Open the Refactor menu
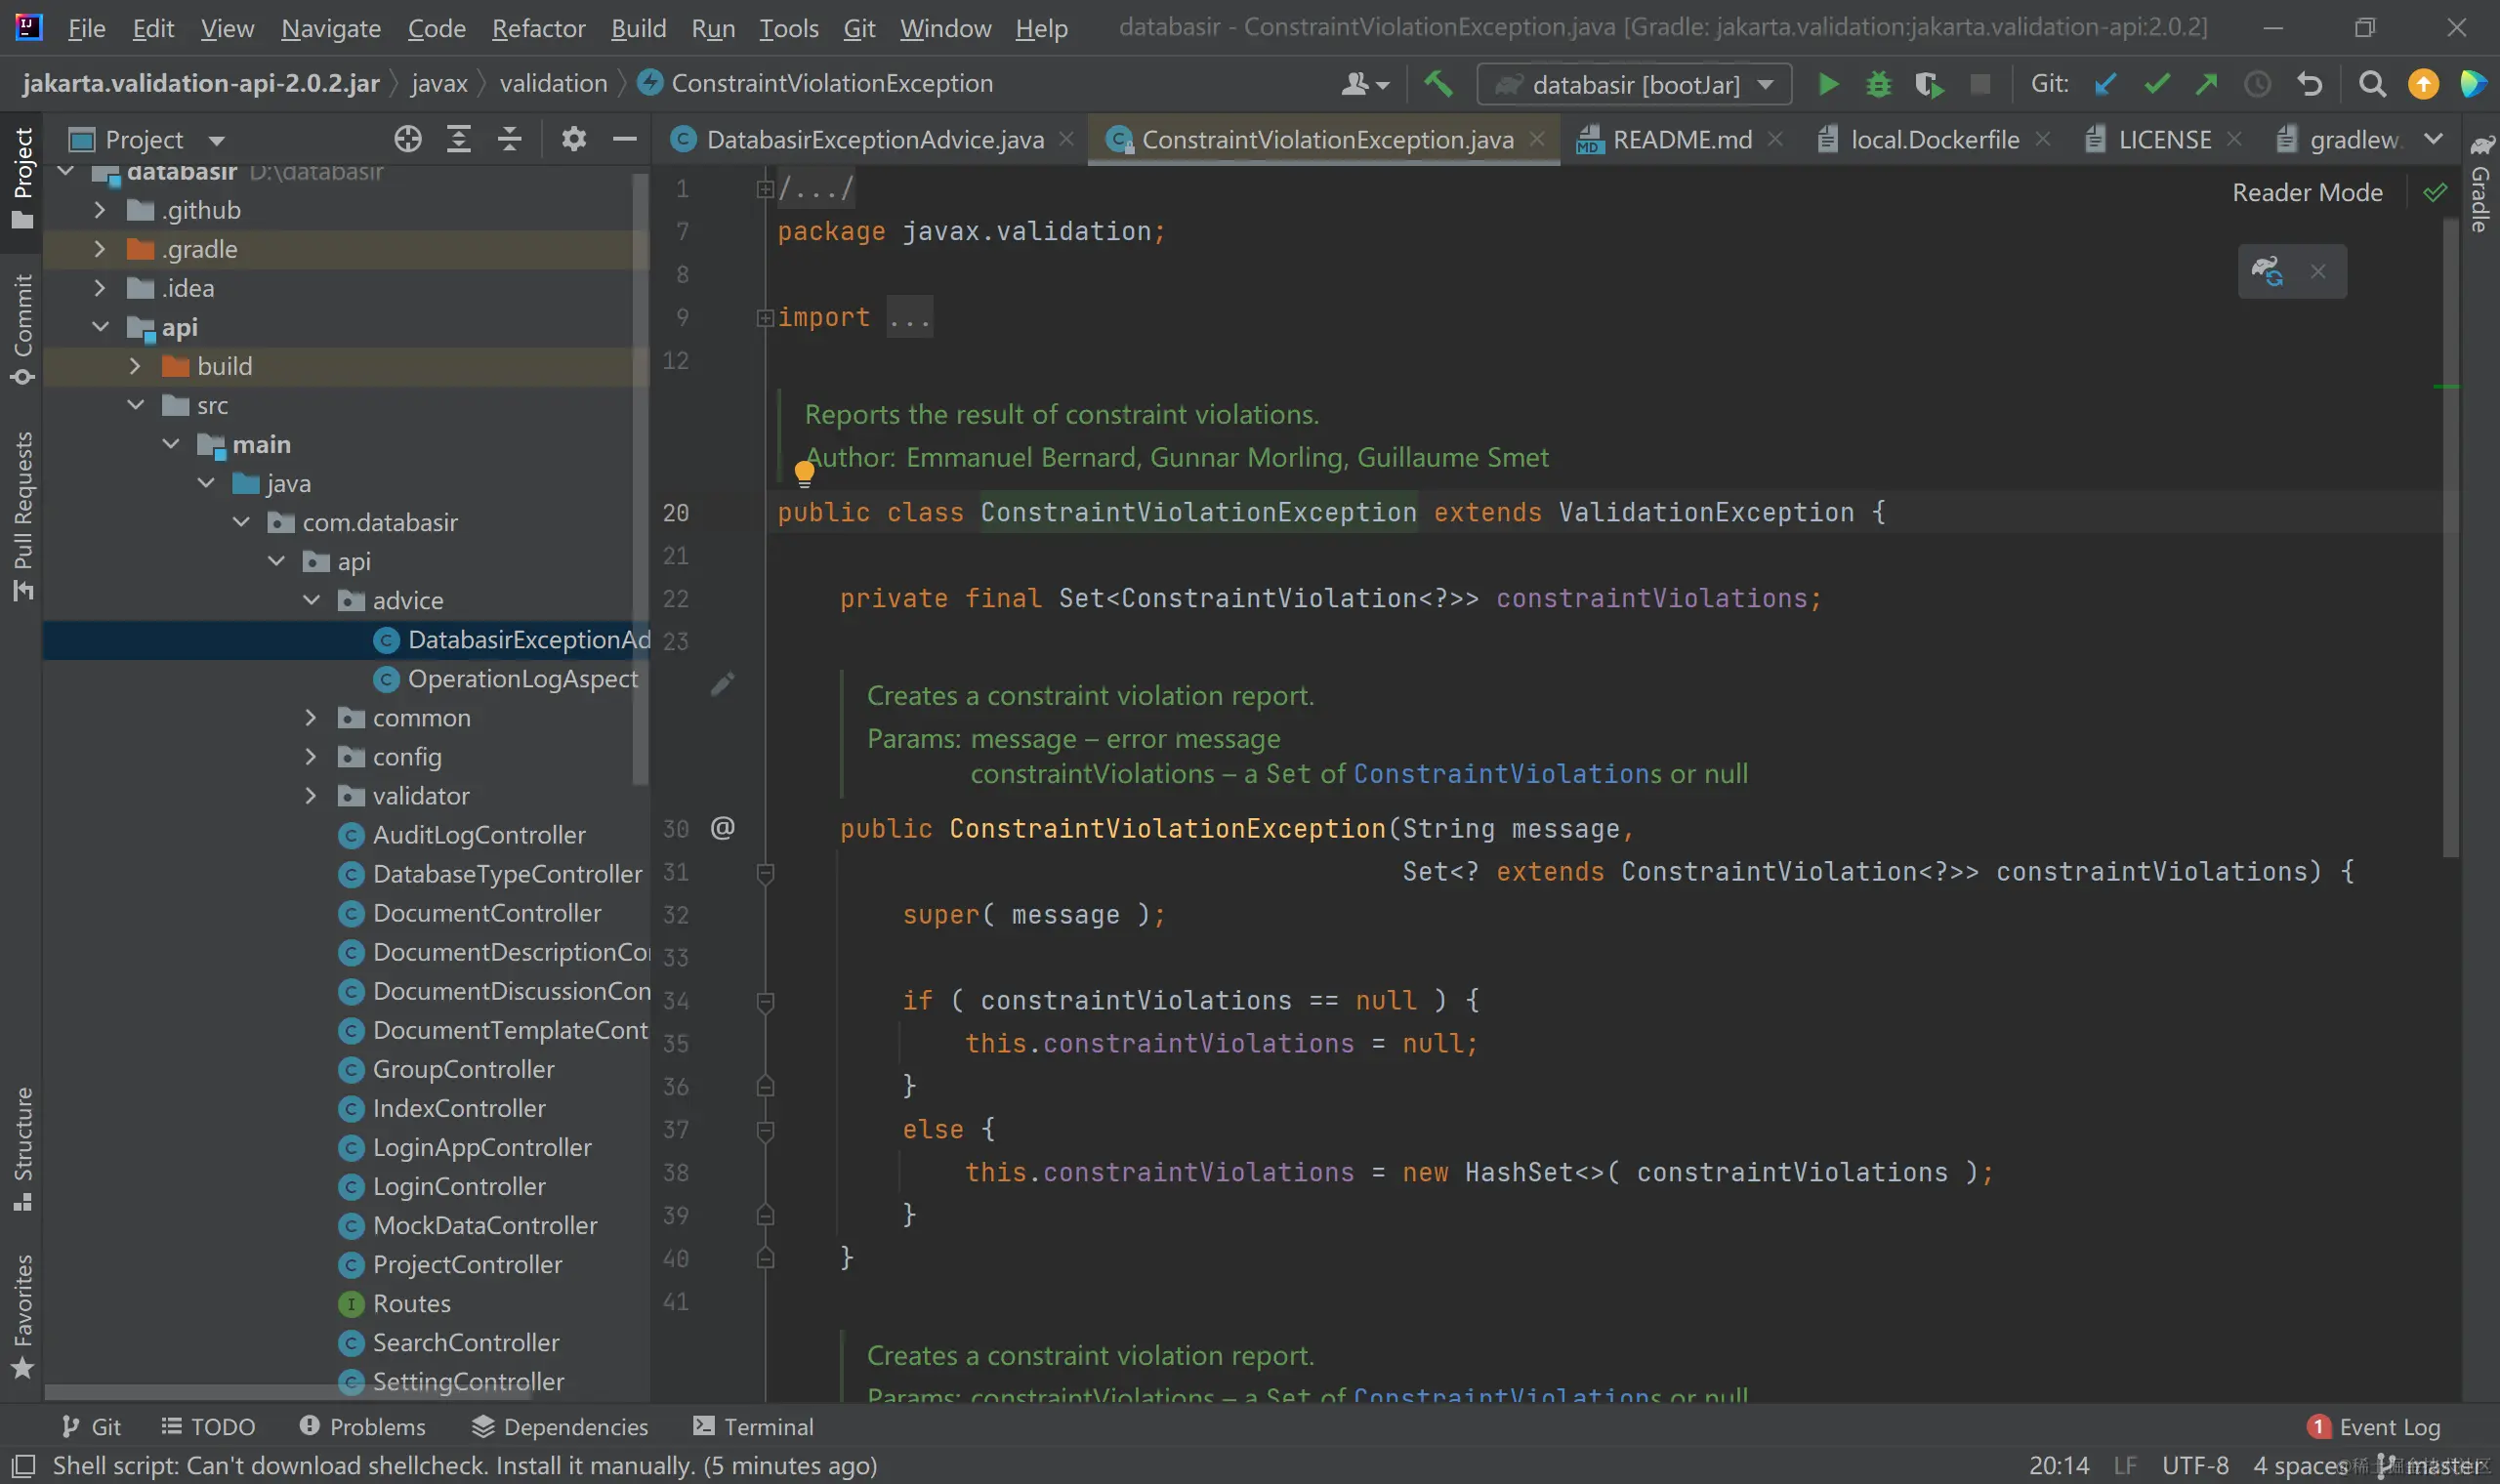Image resolution: width=2500 pixels, height=1484 pixels. [x=538, y=28]
